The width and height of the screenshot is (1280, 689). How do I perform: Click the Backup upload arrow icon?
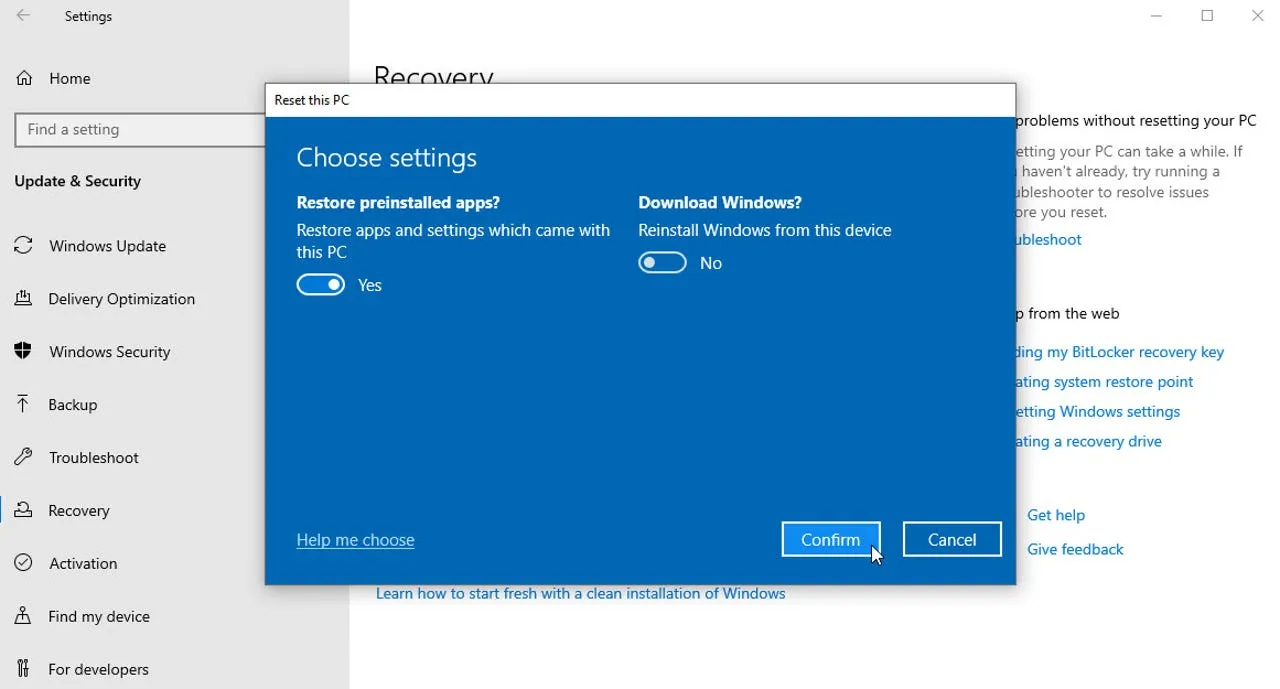(x=24, y=405)
